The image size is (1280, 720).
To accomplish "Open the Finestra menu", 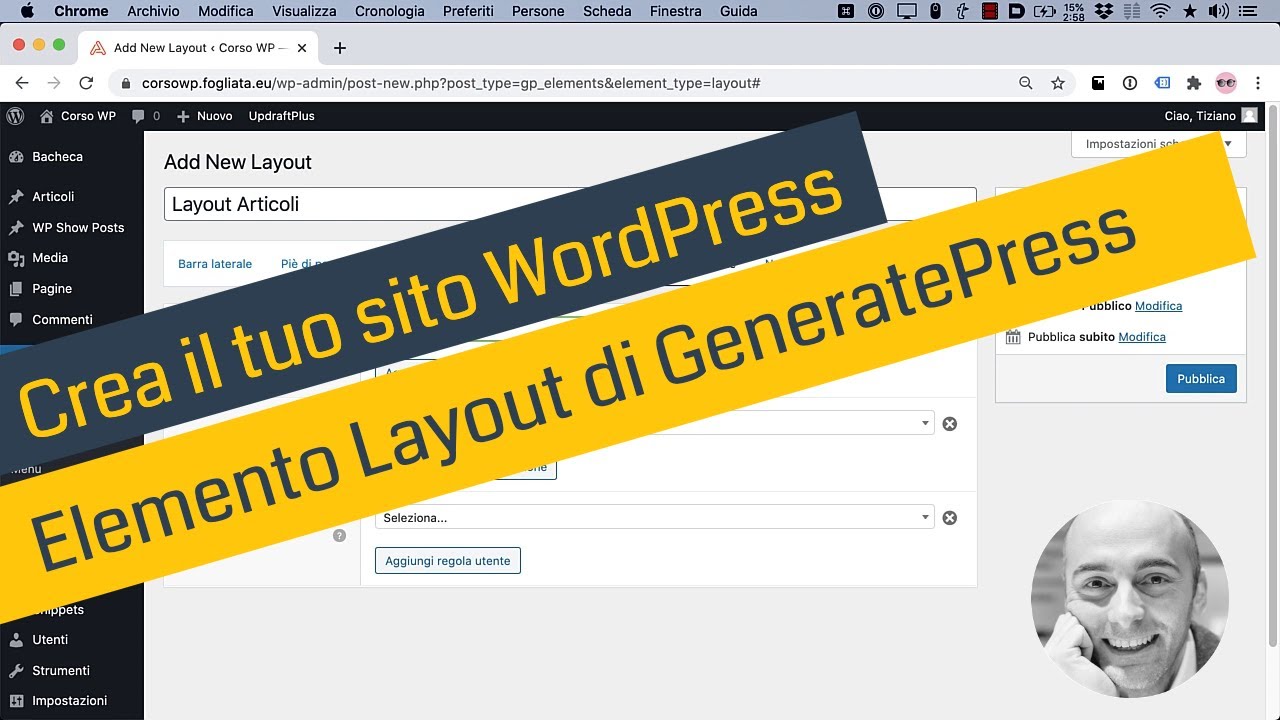I will click(x=675, y=11).
